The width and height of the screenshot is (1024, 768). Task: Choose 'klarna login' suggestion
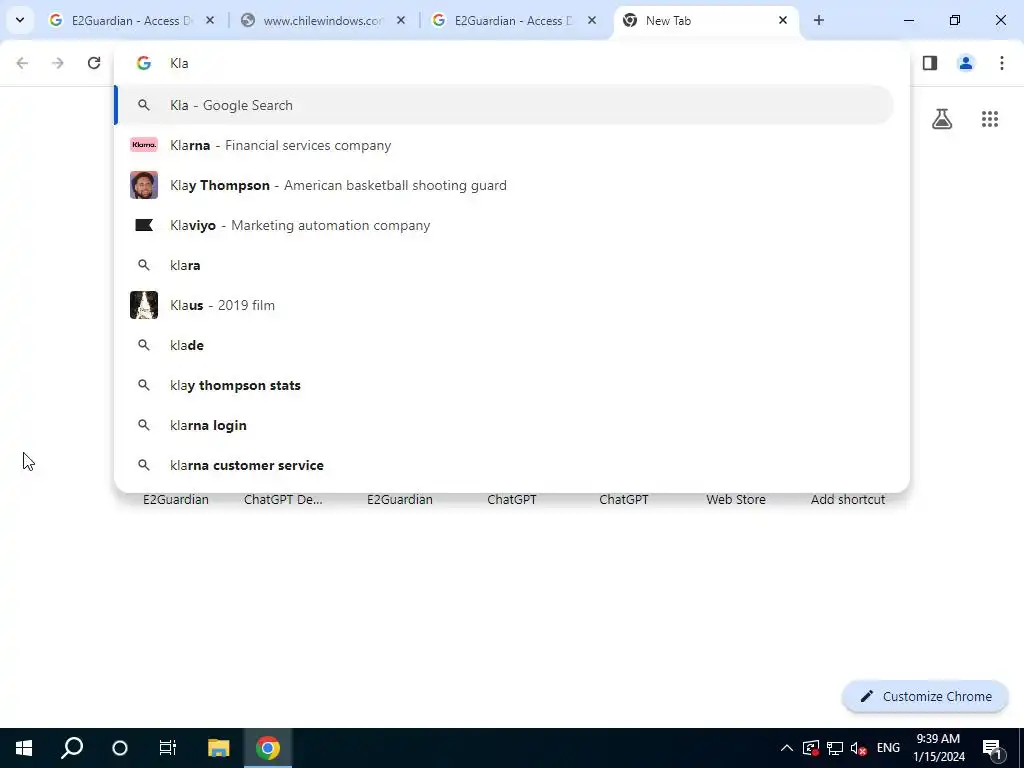(x=504, y=425)
